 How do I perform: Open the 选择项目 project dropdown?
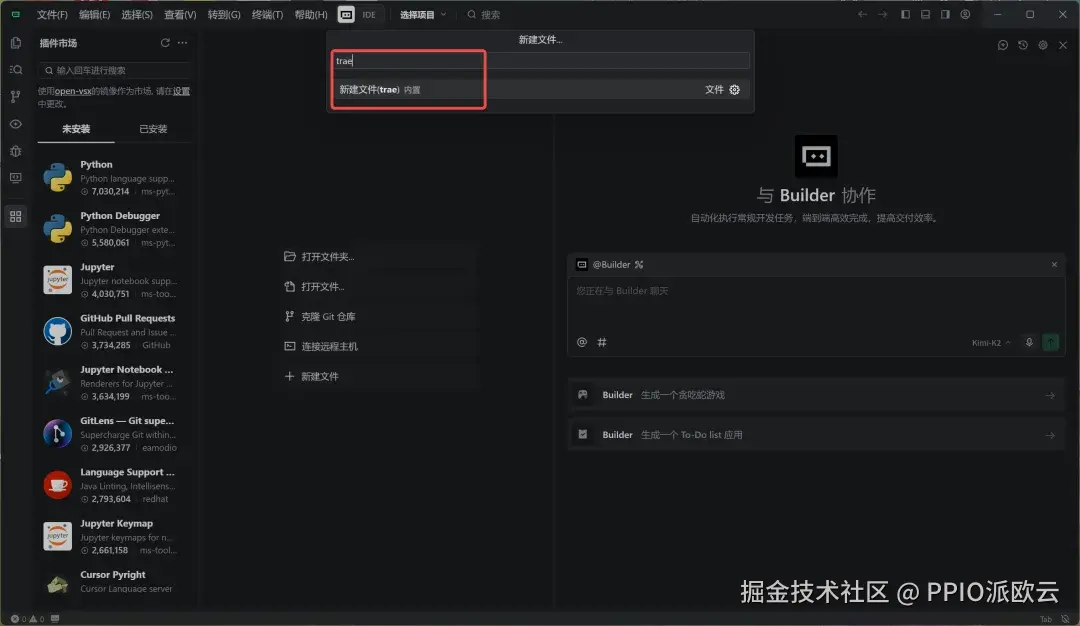(423, 14)
